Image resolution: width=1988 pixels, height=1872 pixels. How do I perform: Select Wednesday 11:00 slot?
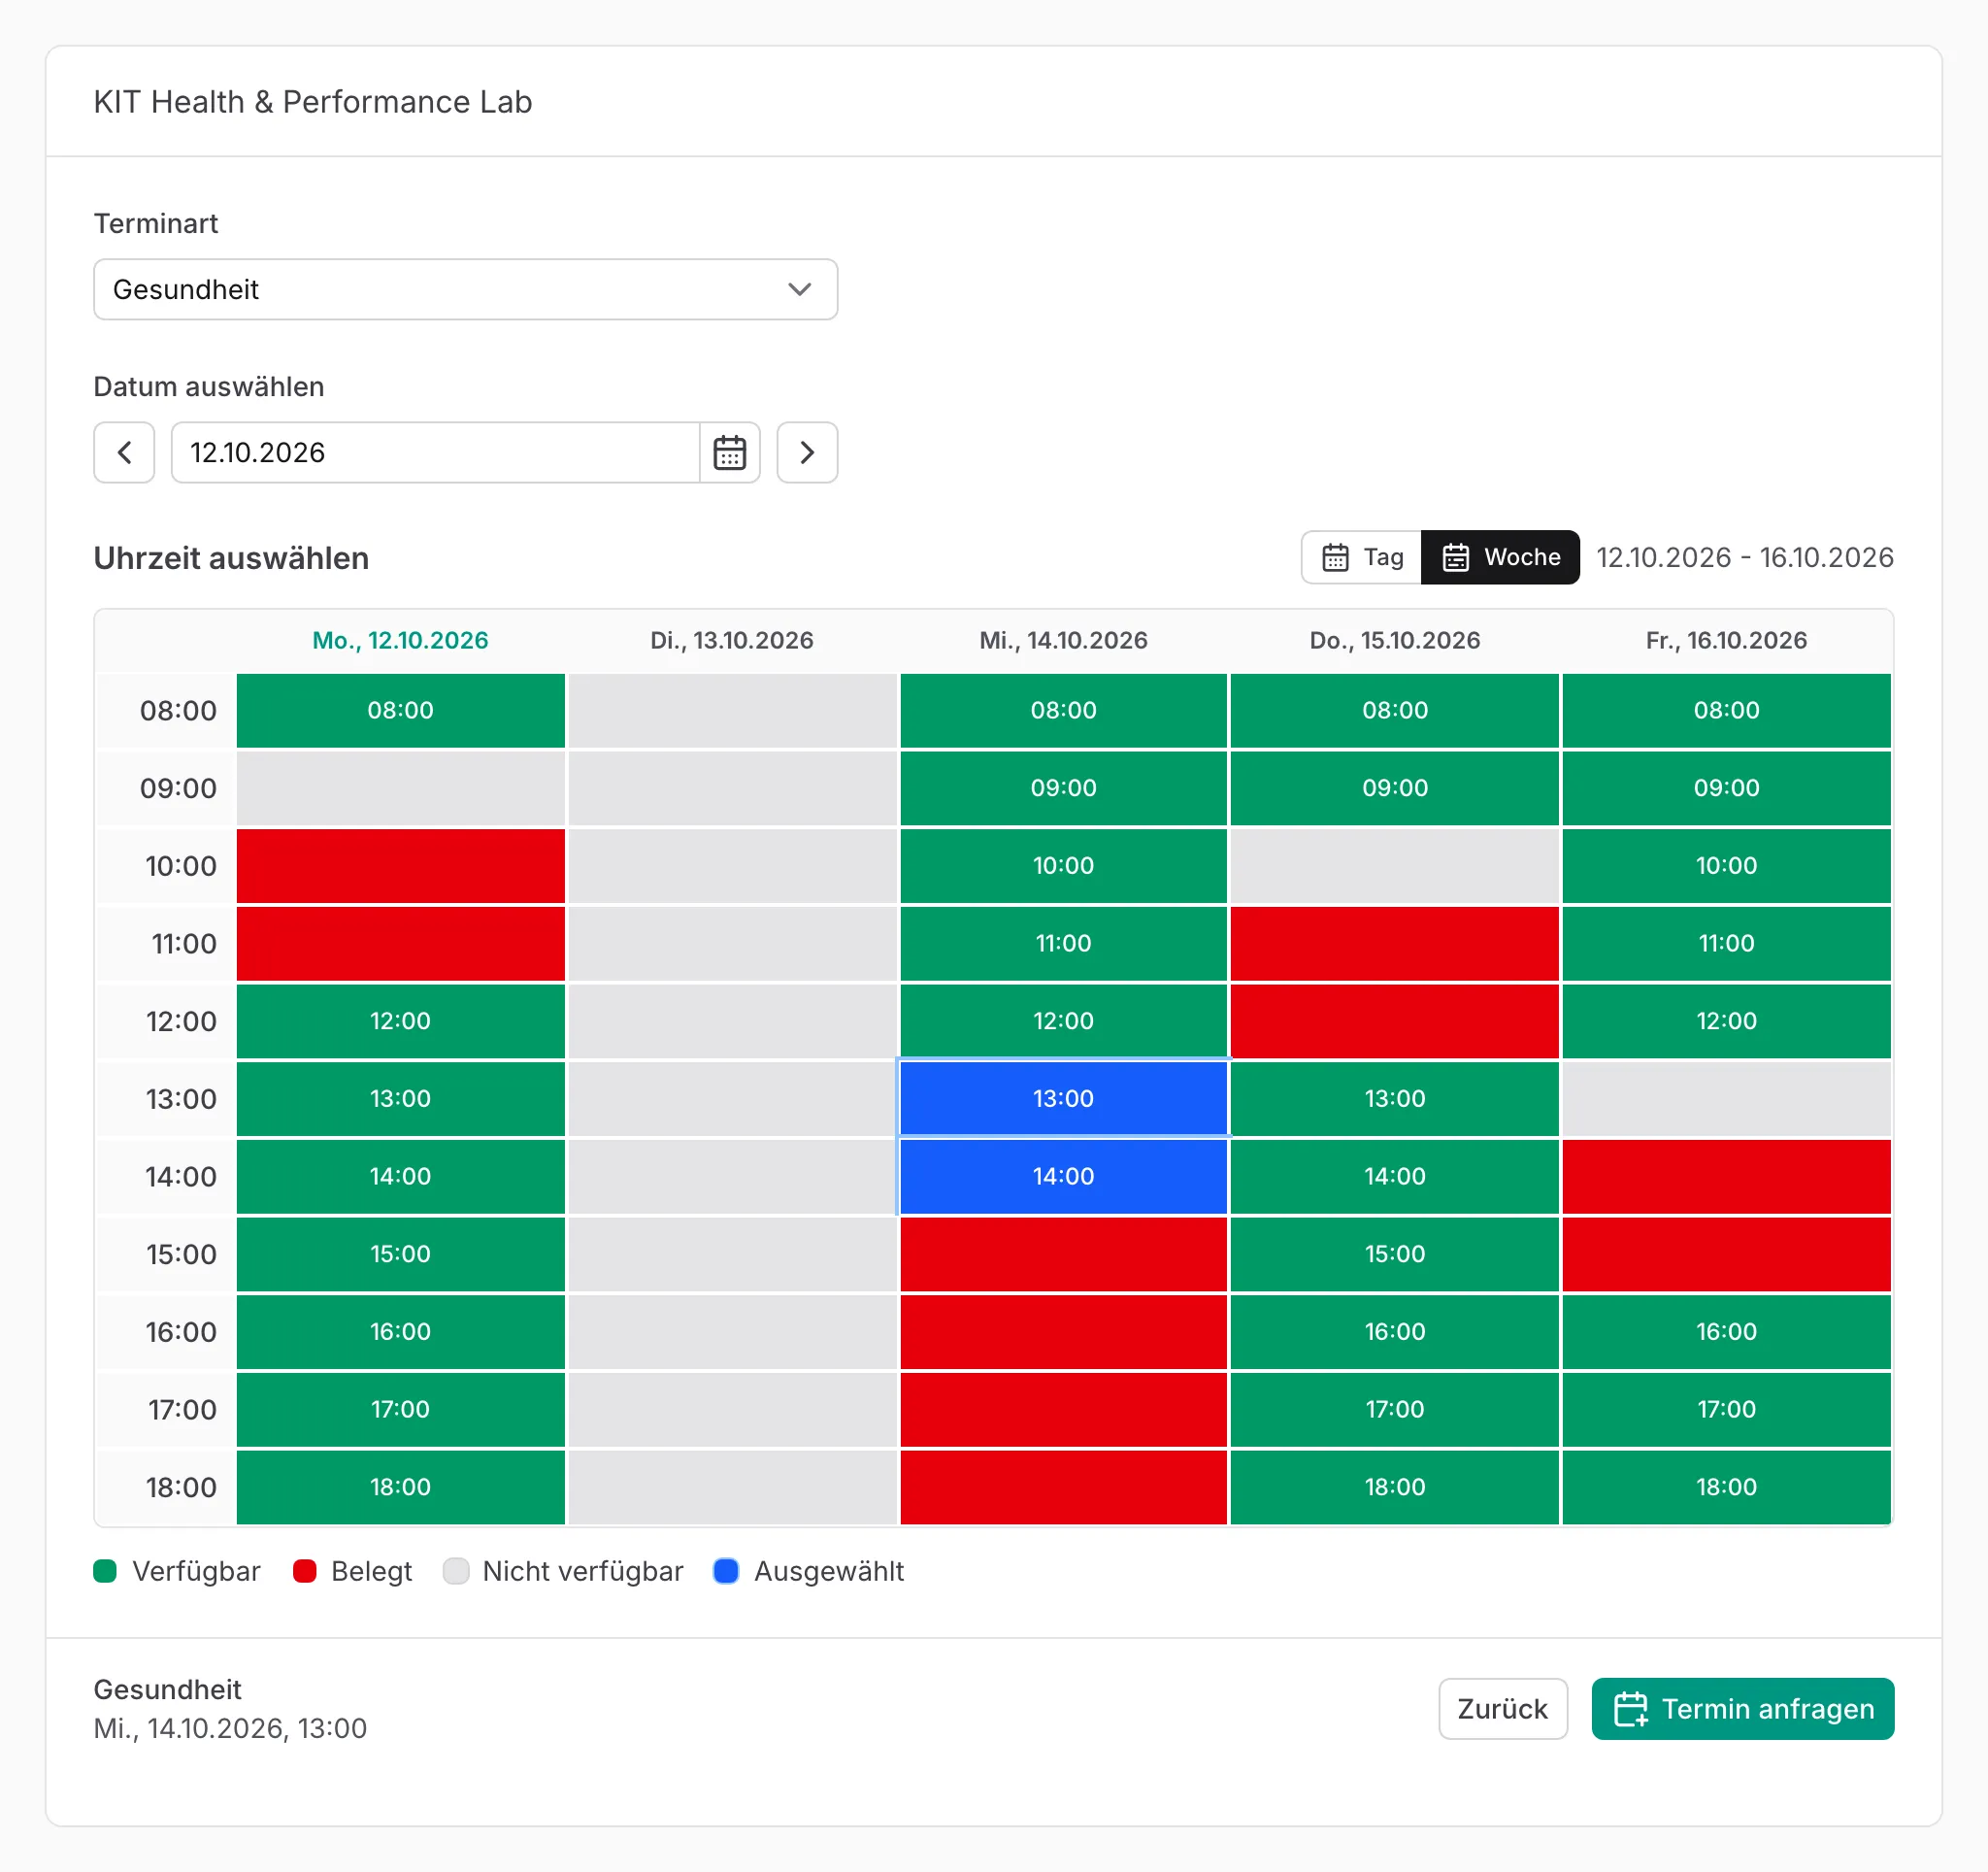tap(1063, 944)
